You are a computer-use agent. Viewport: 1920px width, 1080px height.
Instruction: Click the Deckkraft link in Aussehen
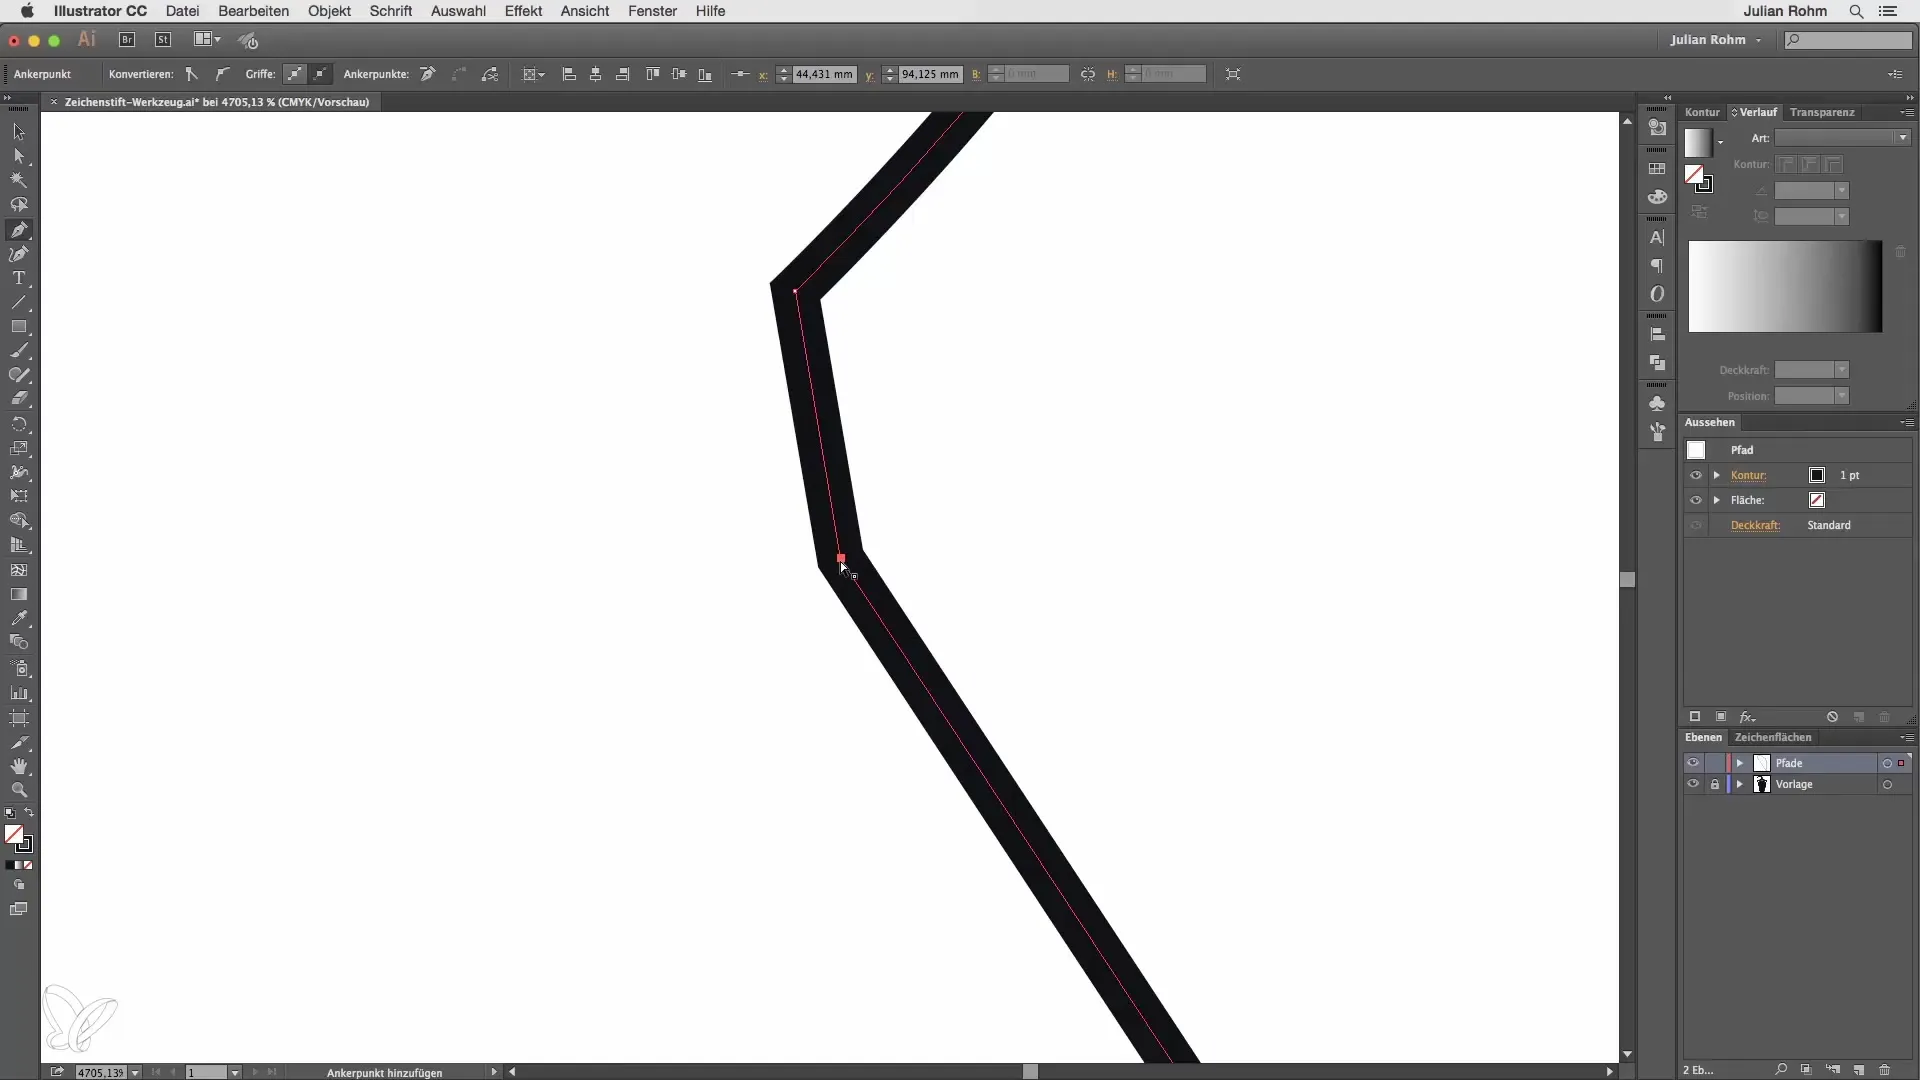click(1755, 525)
